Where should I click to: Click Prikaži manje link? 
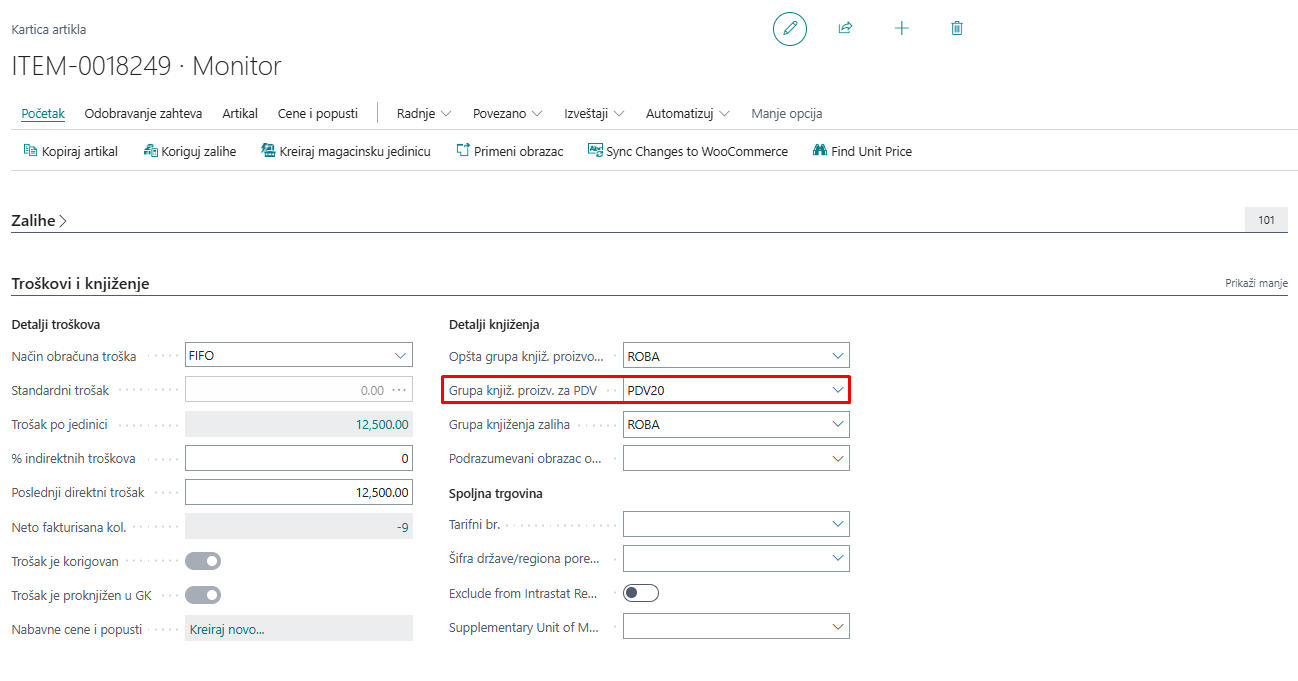pyautogui.click(x=1256, y=283)
